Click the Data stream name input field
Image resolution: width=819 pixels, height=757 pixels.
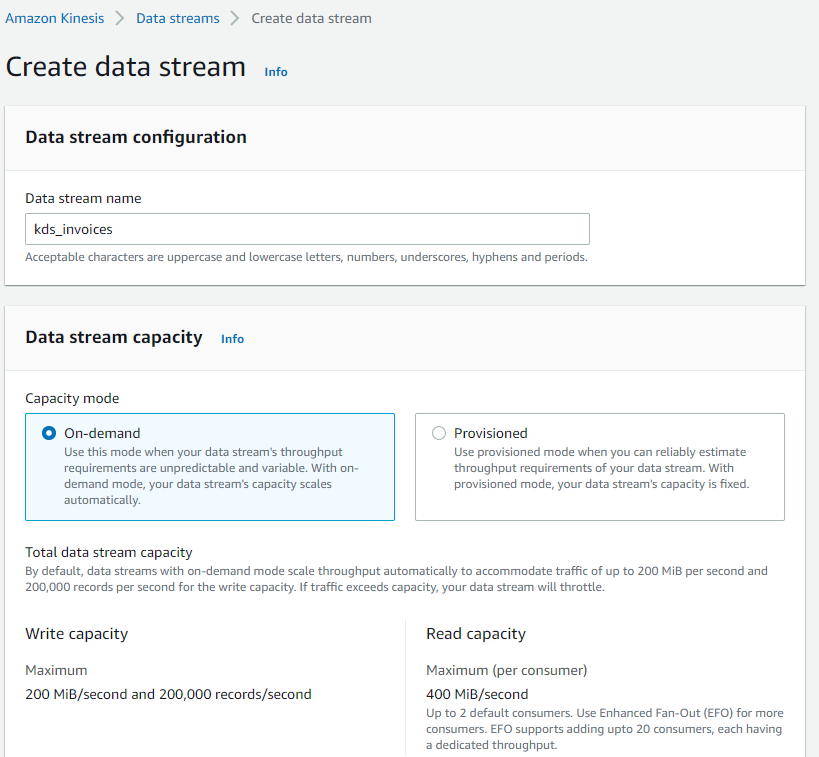307,229
